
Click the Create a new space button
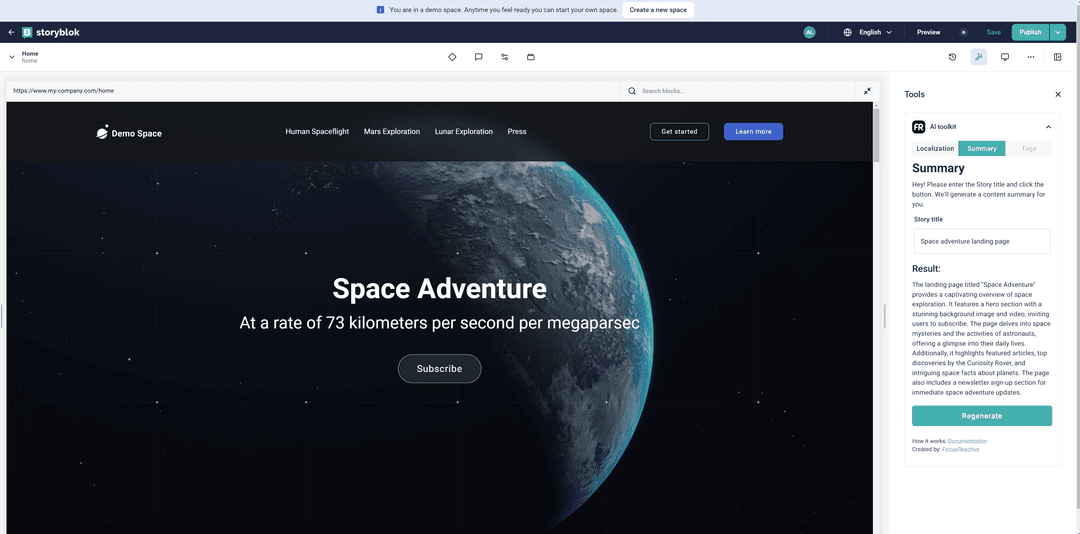(658, 10)
